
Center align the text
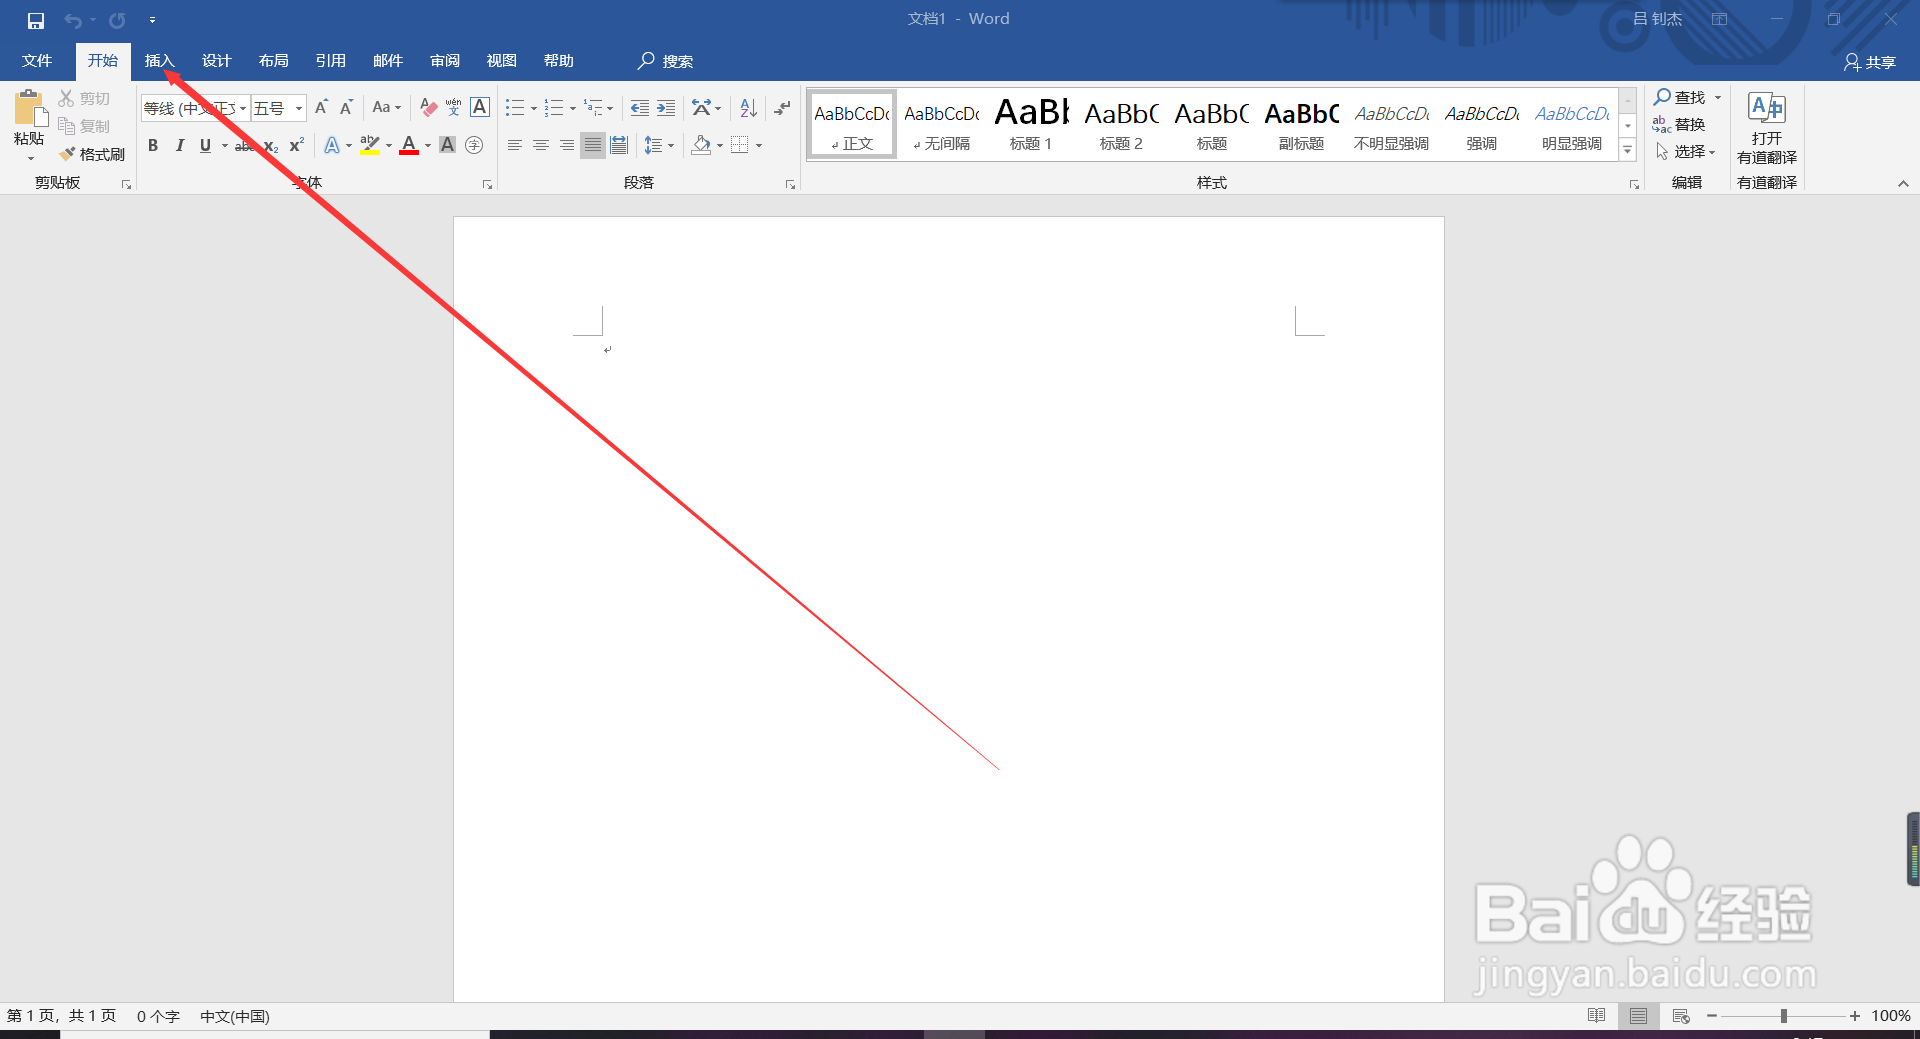point(541,146)
